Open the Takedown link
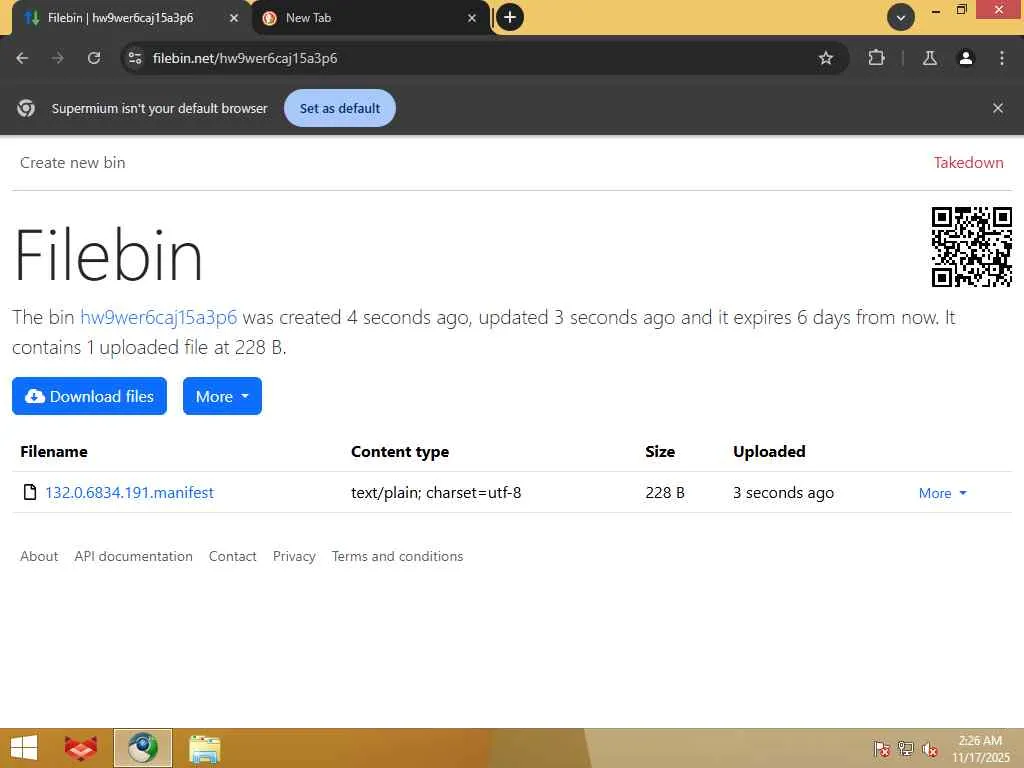This screenshot has width=1024, height=768. [x=968, y=163]
